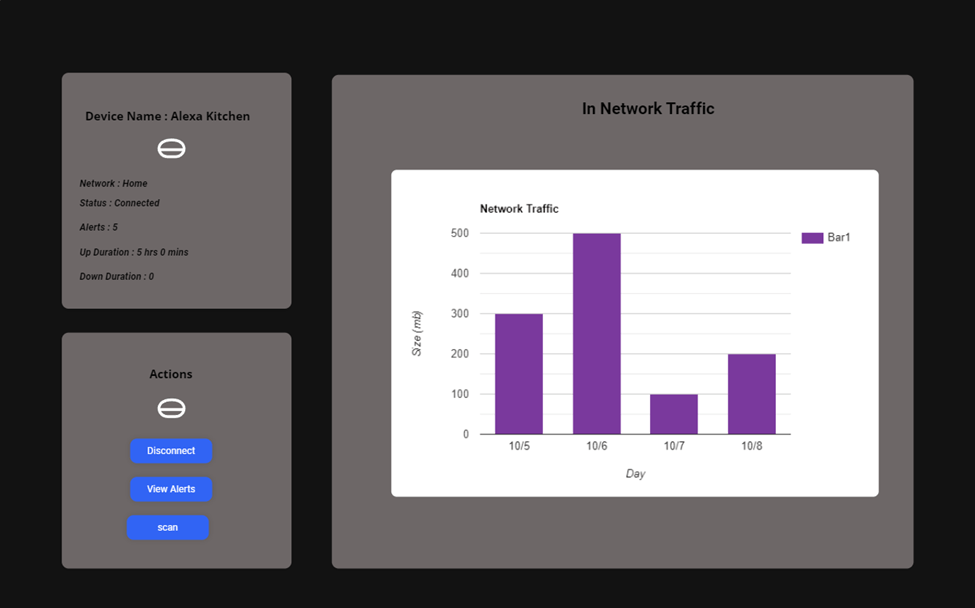Screen dimensions: 975x608
Task: Click the Network: Home text
Action: (x=114, y=184)
